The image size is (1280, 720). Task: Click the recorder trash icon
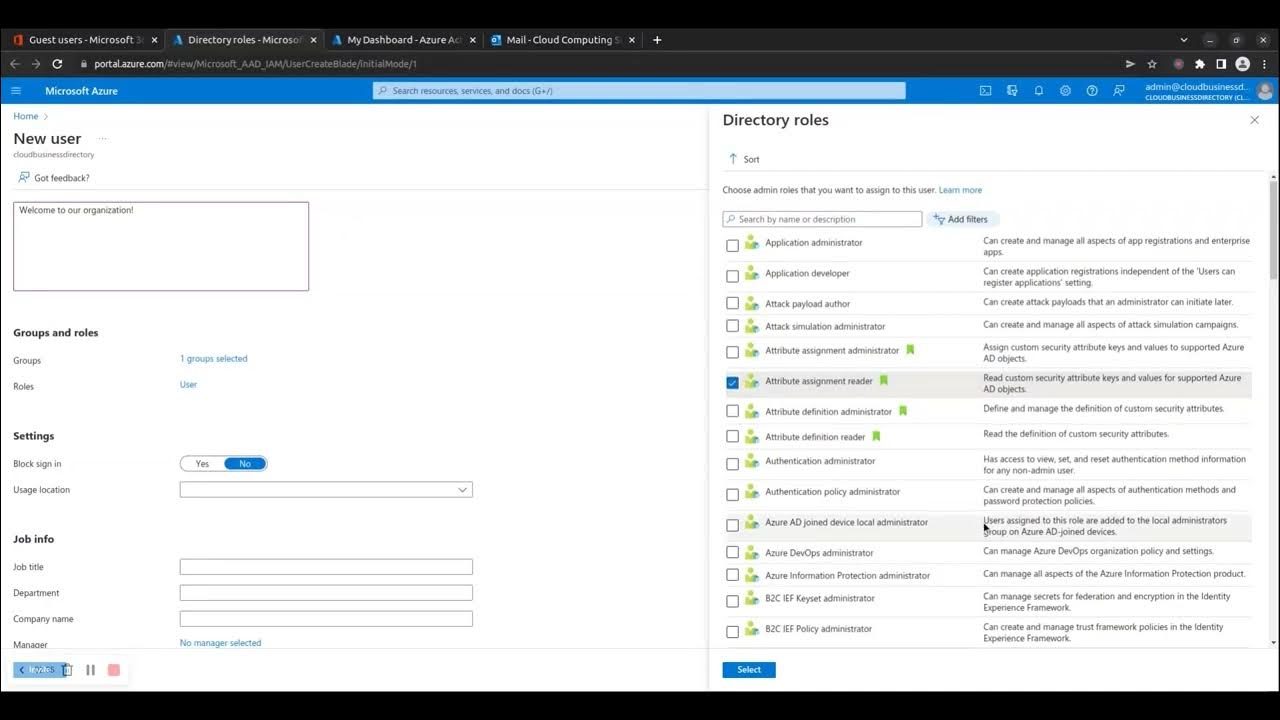click(67, 670)
